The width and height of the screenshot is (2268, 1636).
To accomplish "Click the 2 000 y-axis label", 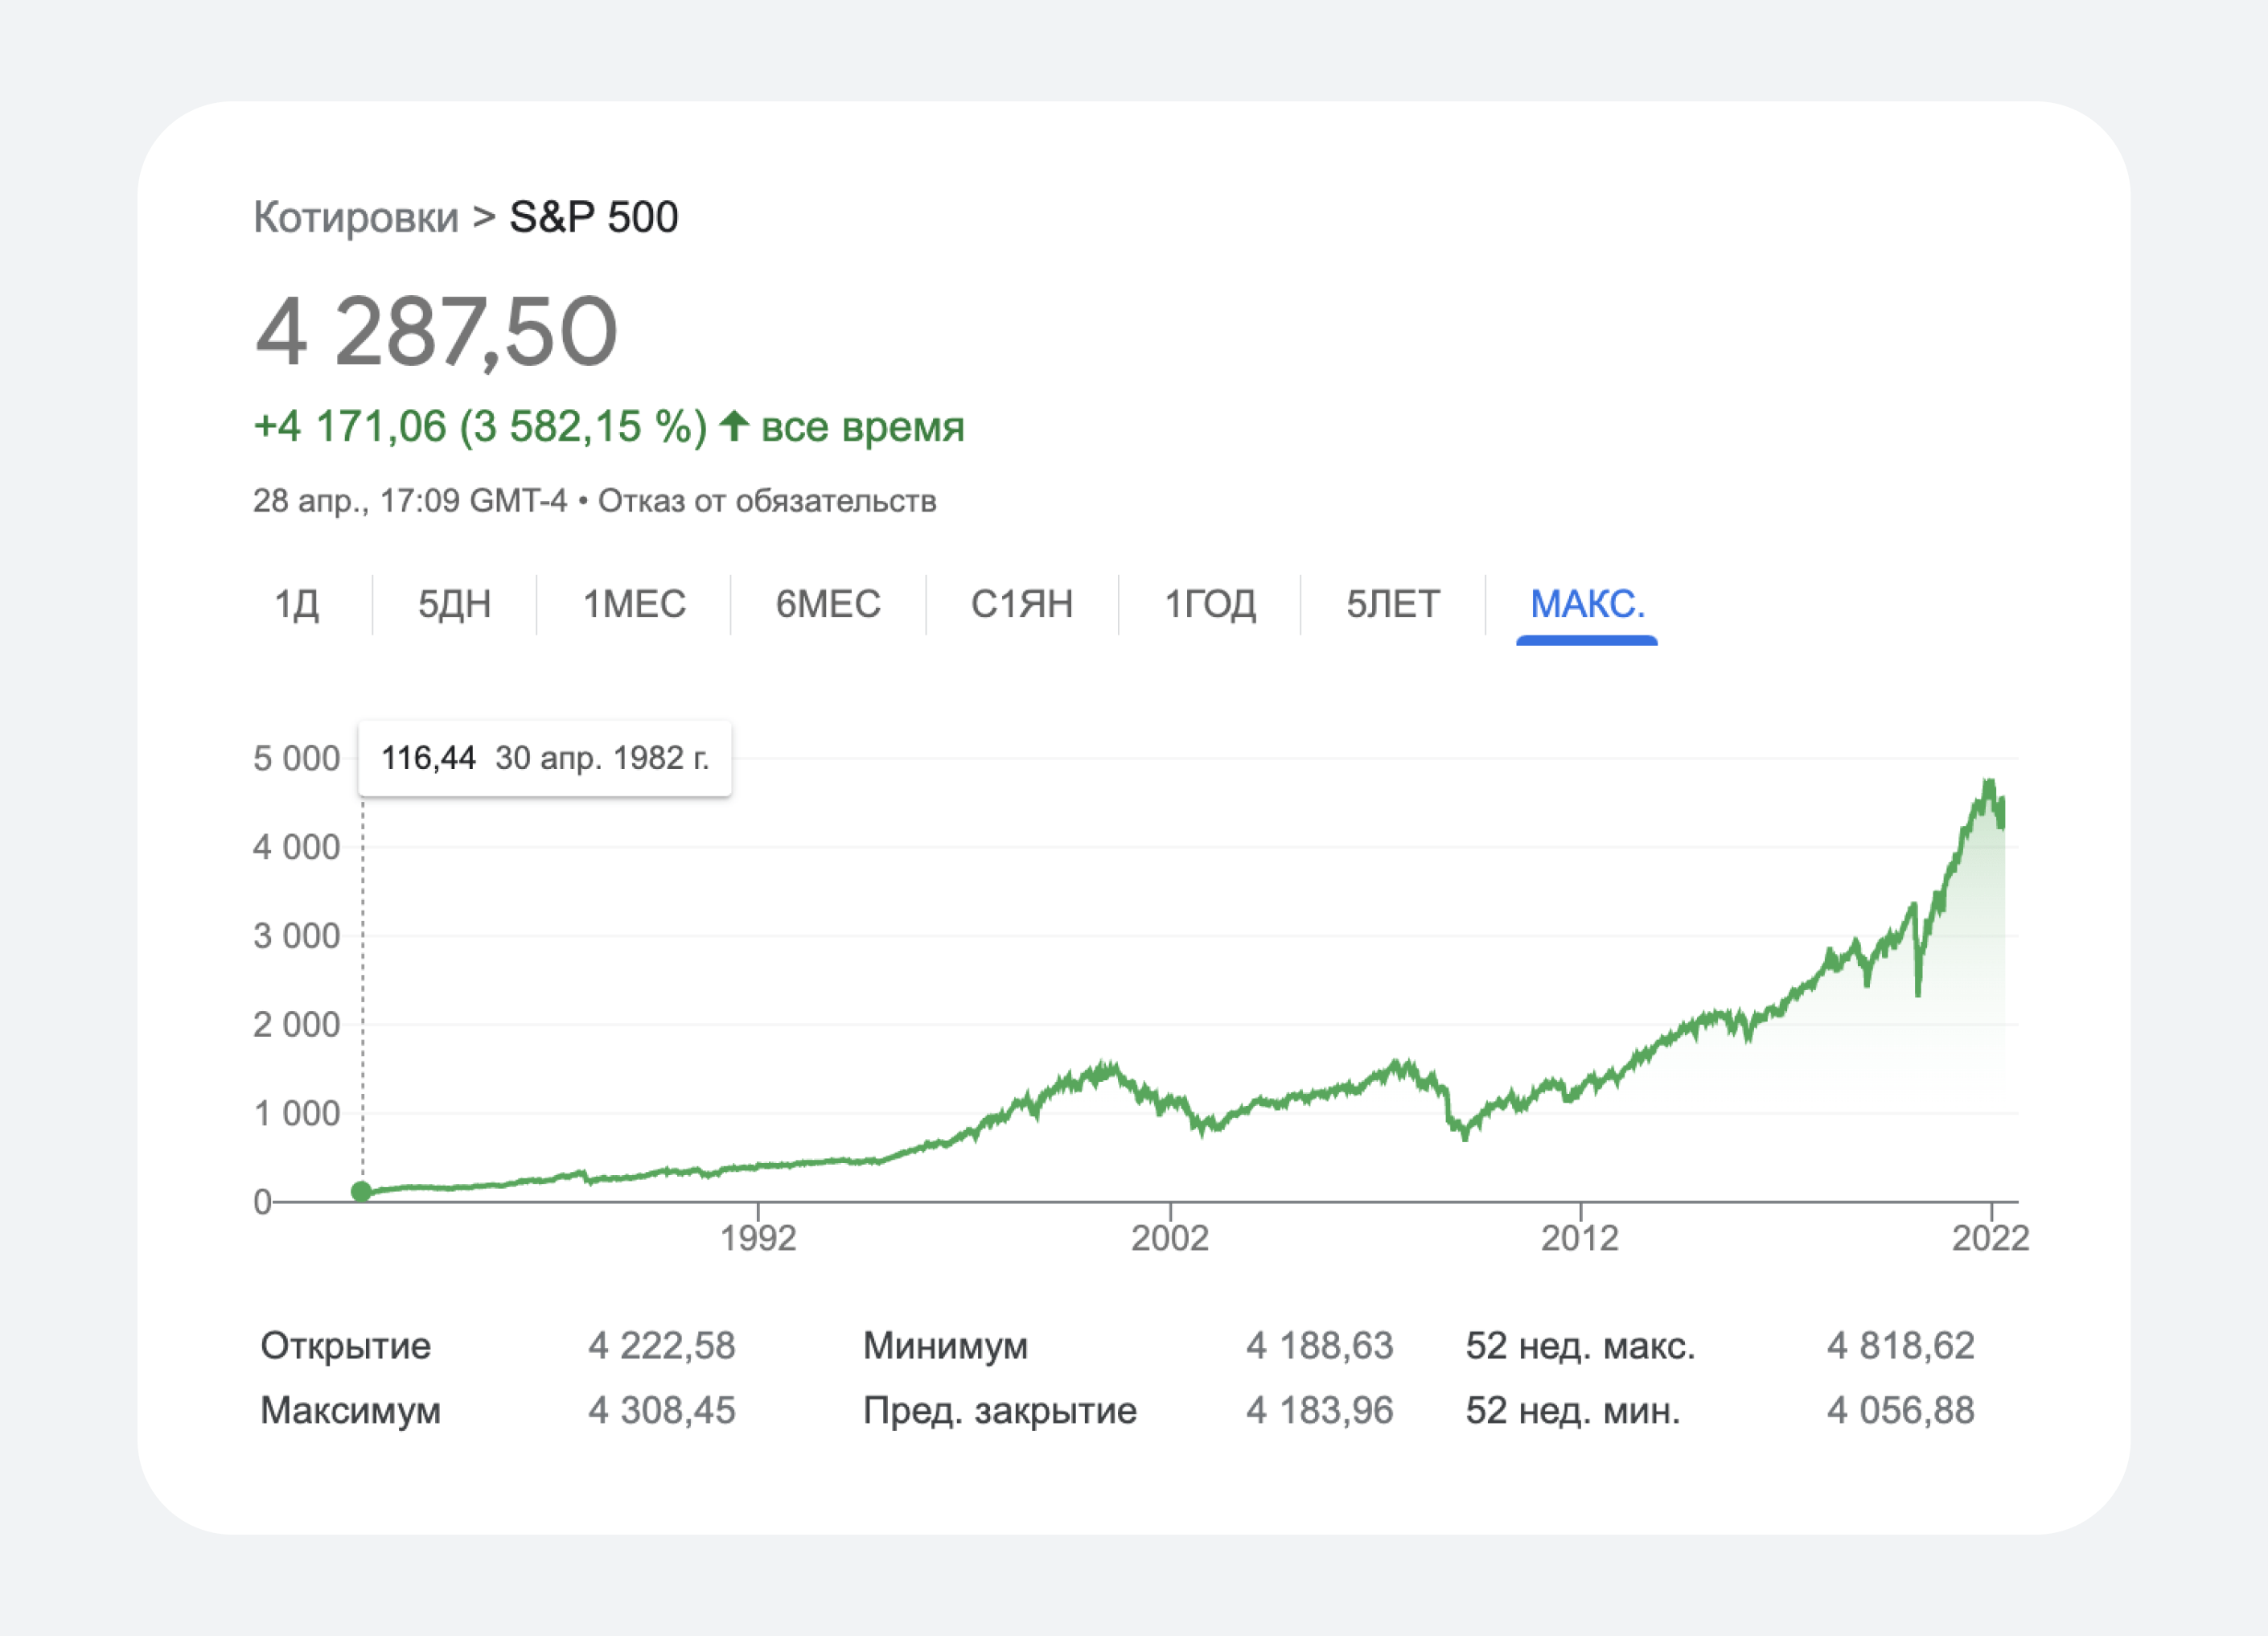I will (x=297, y=1024).
